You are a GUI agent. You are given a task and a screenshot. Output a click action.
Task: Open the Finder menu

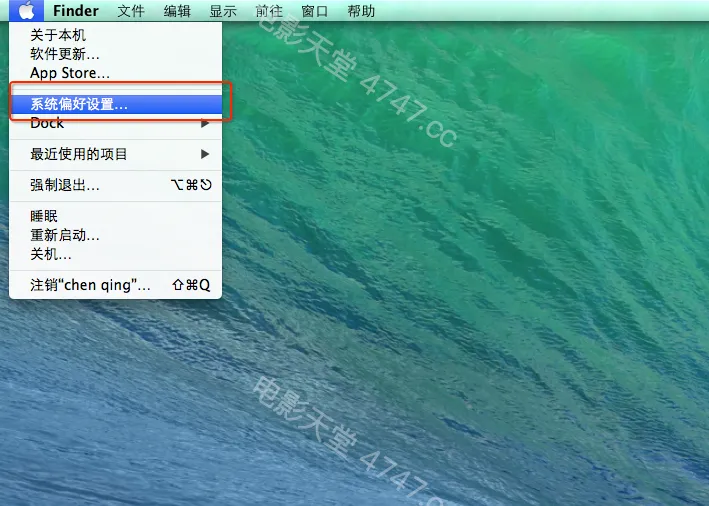click(75, 11)
